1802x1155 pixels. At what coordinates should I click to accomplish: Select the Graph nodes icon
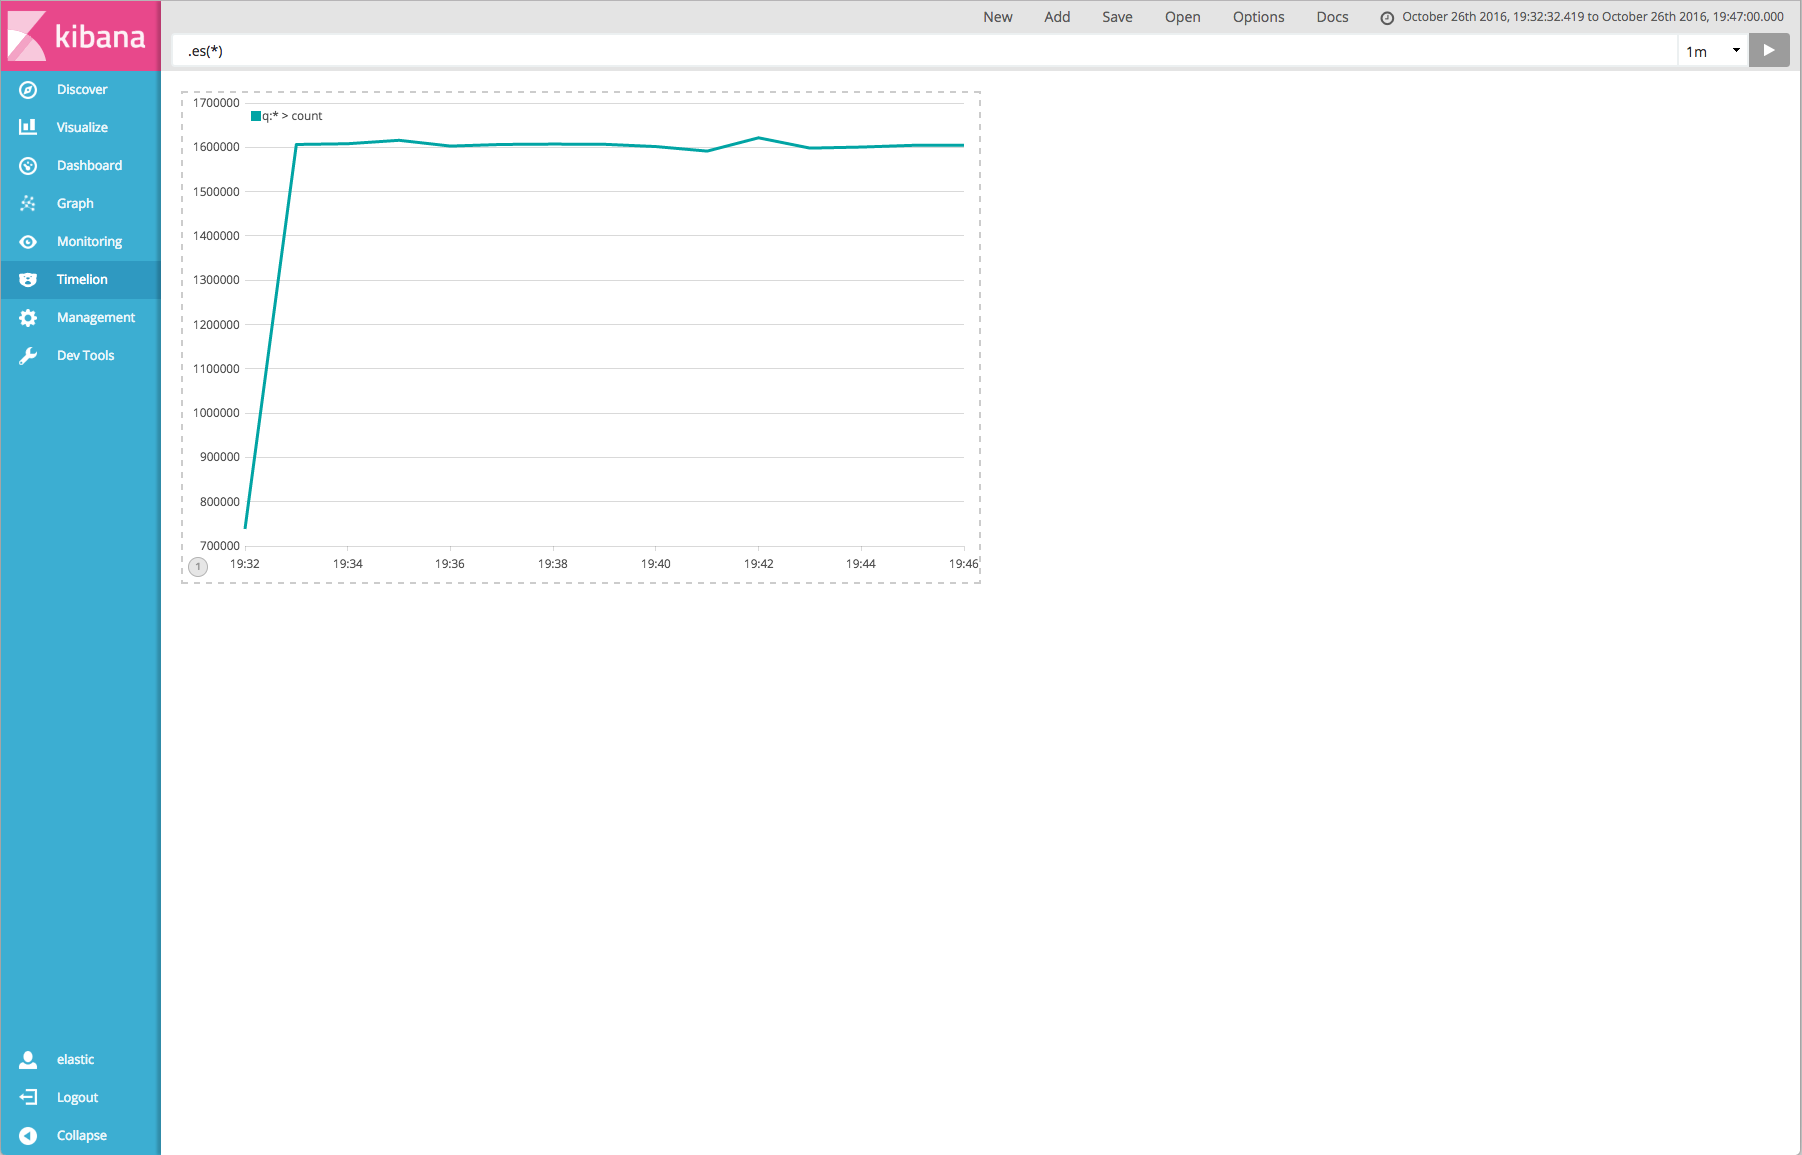tap(28, 204)
